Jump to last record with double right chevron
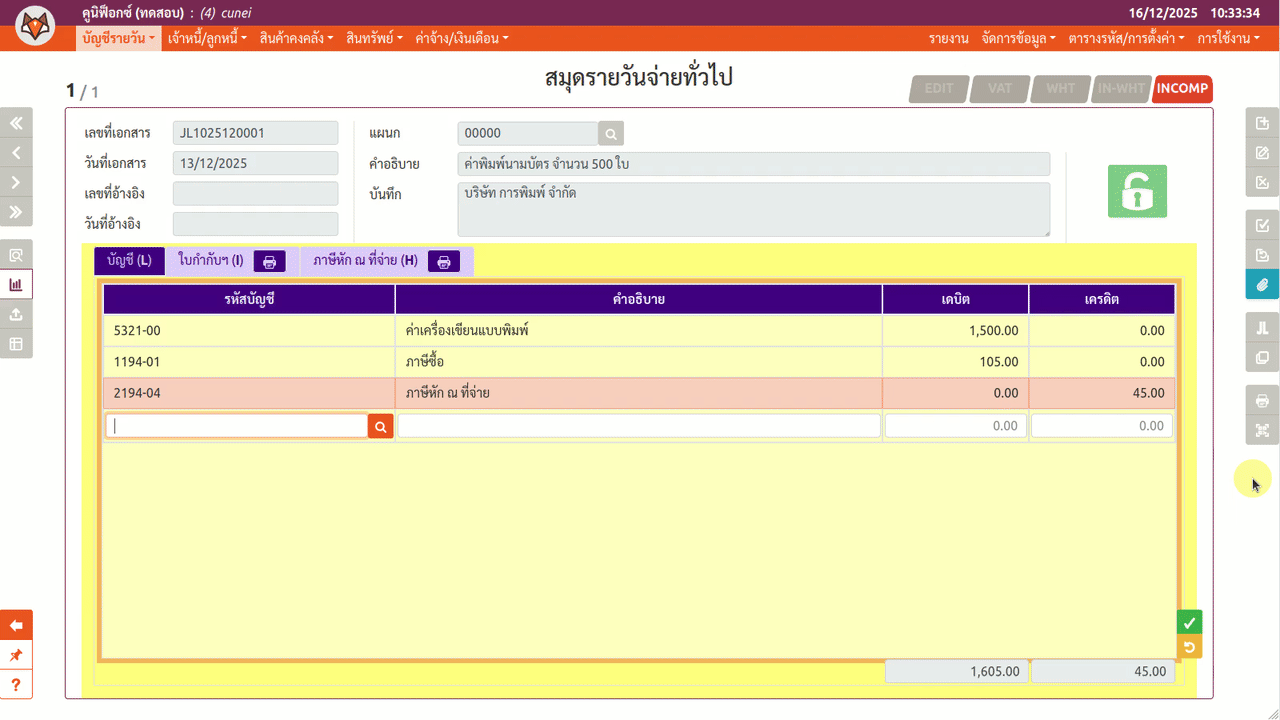 click(x=16, y=212)
